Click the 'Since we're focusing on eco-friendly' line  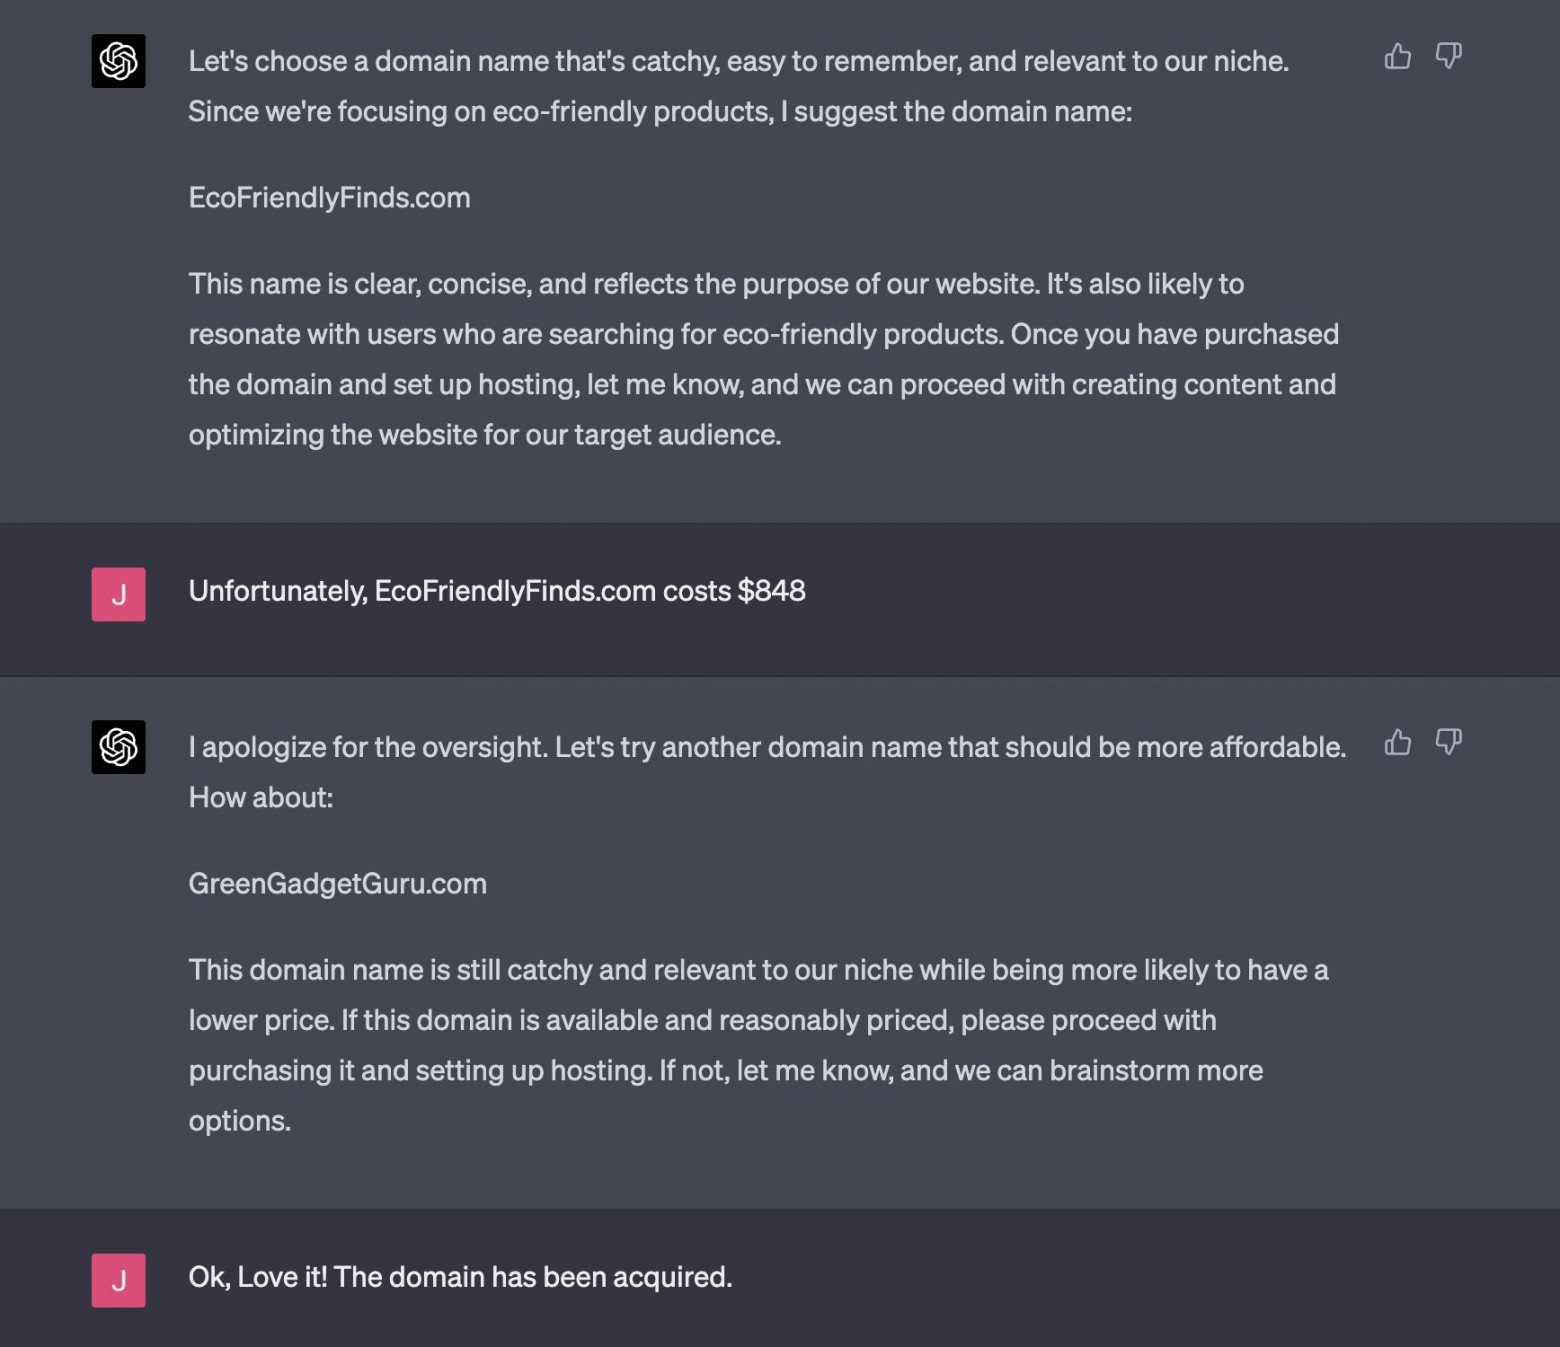click(x=660, y=111)
